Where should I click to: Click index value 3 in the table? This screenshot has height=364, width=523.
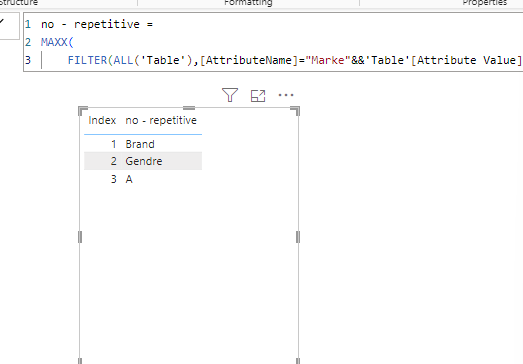click(x=114, y=179)
